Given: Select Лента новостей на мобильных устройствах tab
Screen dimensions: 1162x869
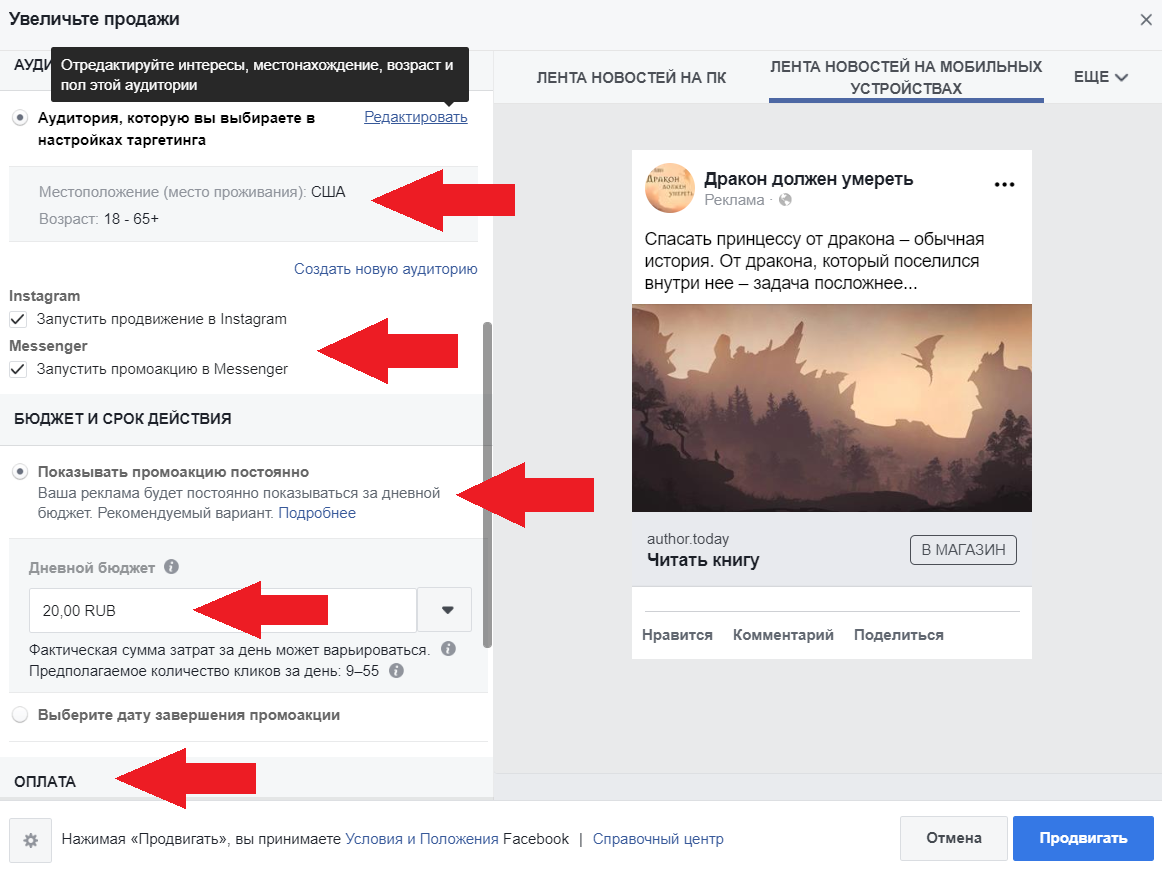Looking at the screenshot, I should [906, 77].
